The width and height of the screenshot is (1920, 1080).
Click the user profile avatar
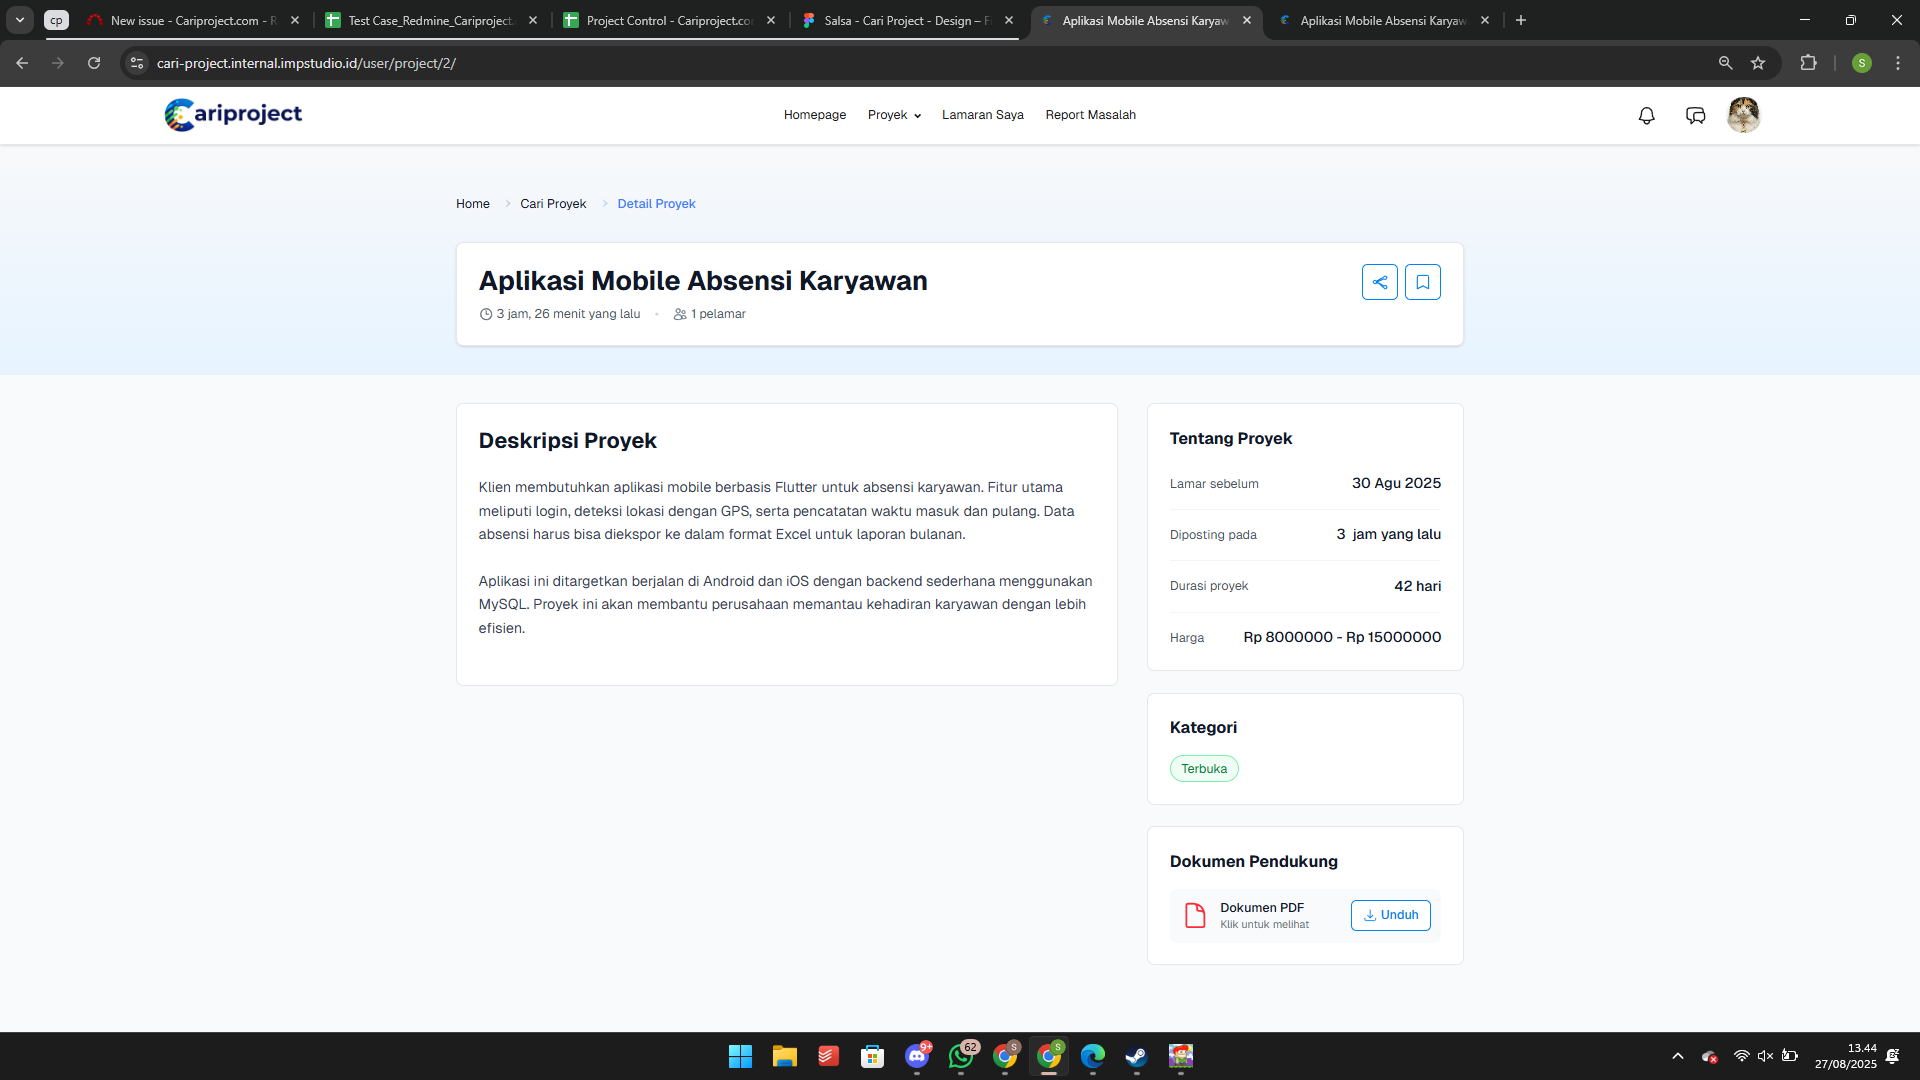tap(1743, 115)
